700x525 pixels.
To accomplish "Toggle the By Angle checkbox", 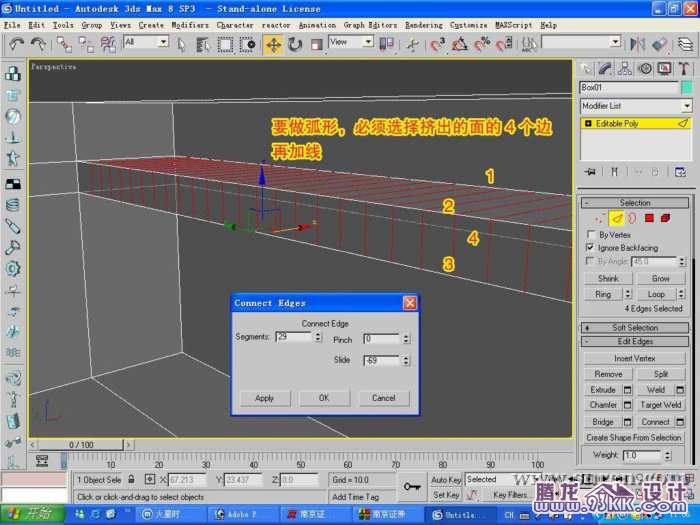I will click(590, 261).
